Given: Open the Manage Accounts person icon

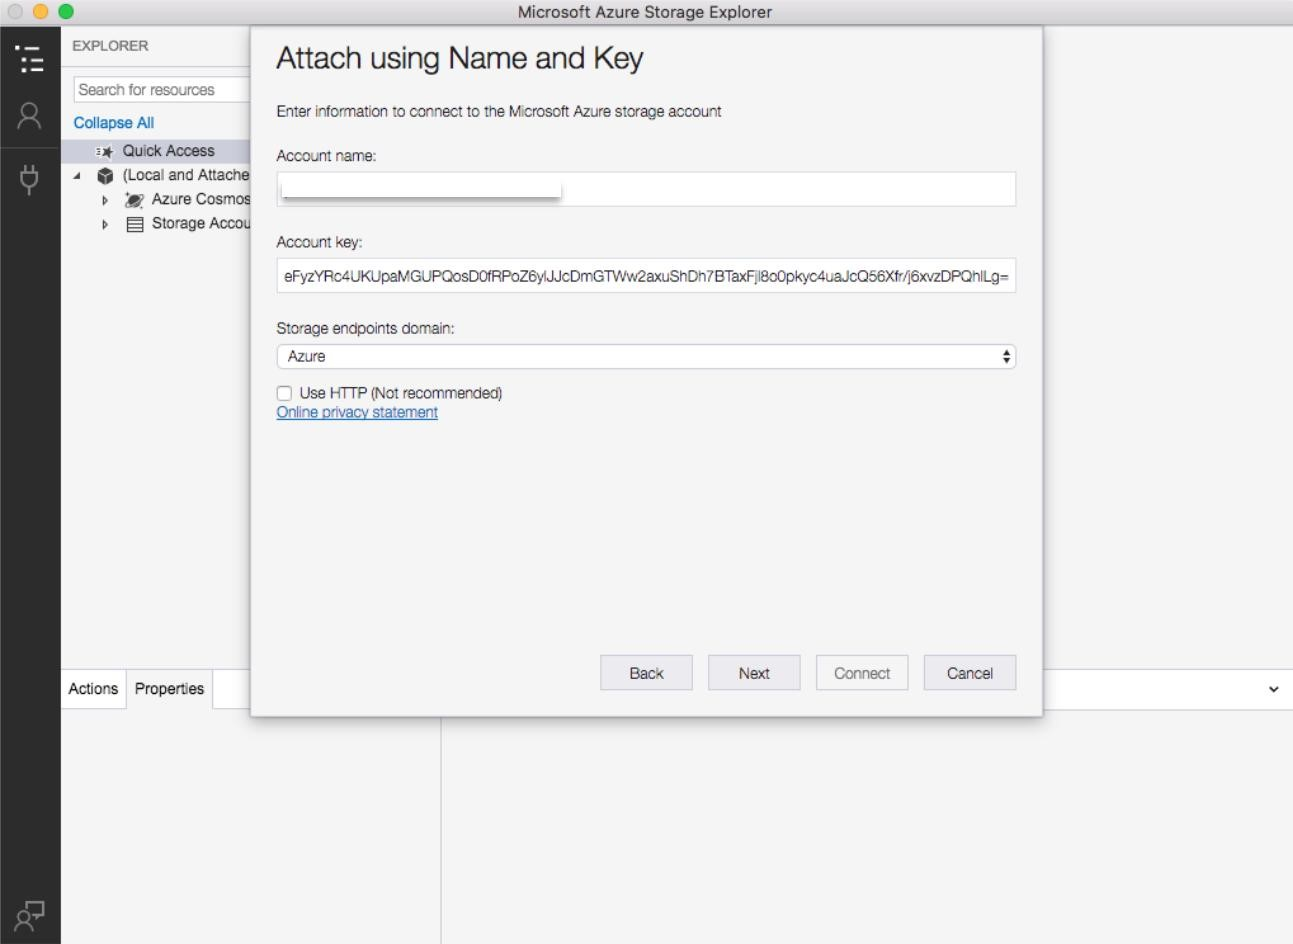Looking at the screenshot, I should pyautogui.click(x=30, y=116).
